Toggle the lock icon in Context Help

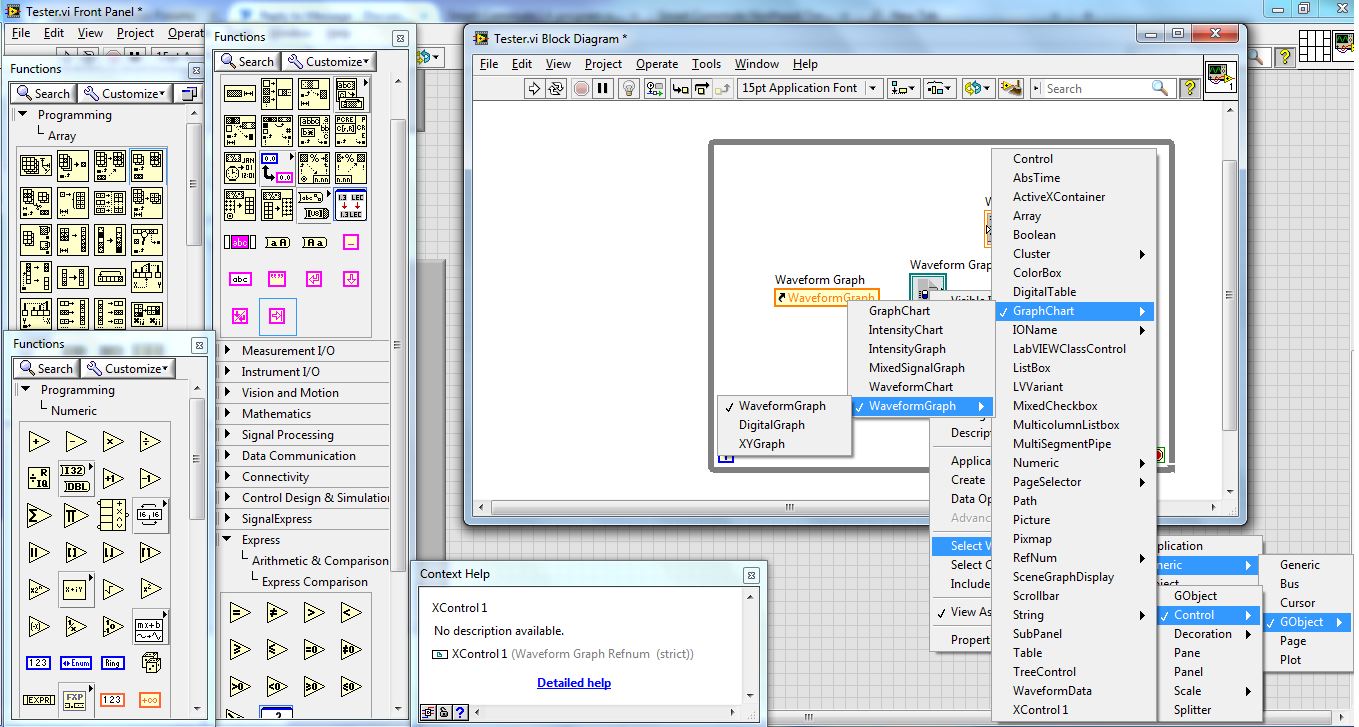pyautogui.click(x=443, y=713)
